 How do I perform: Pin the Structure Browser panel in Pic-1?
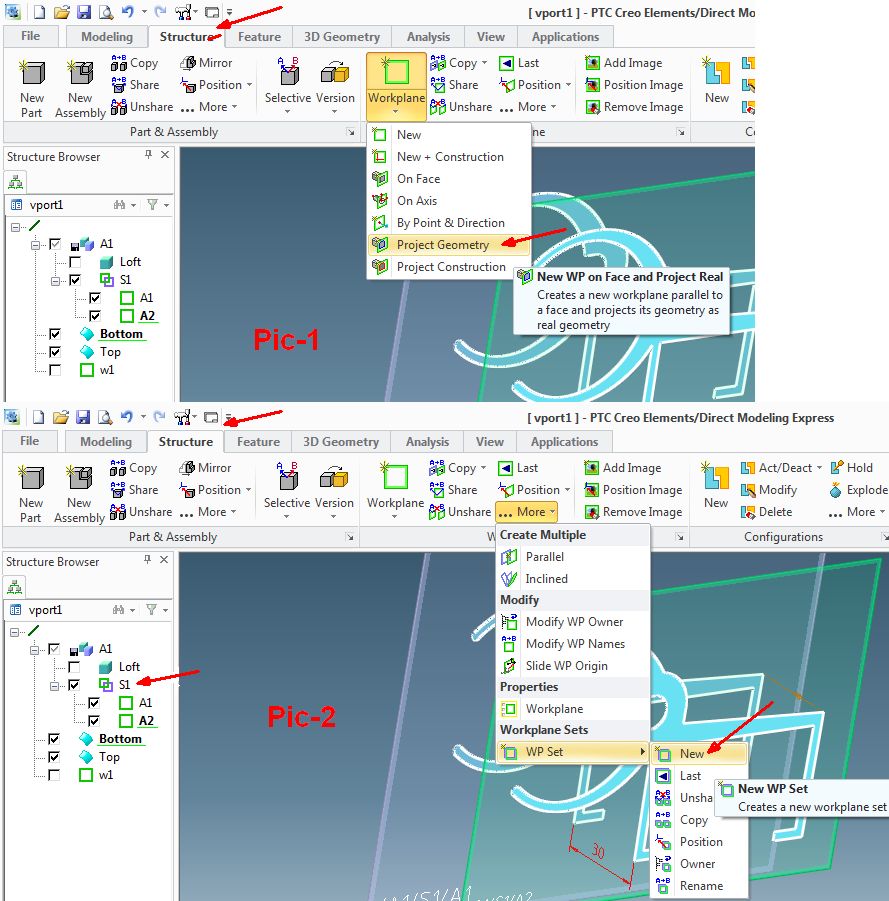click(148, 155)
